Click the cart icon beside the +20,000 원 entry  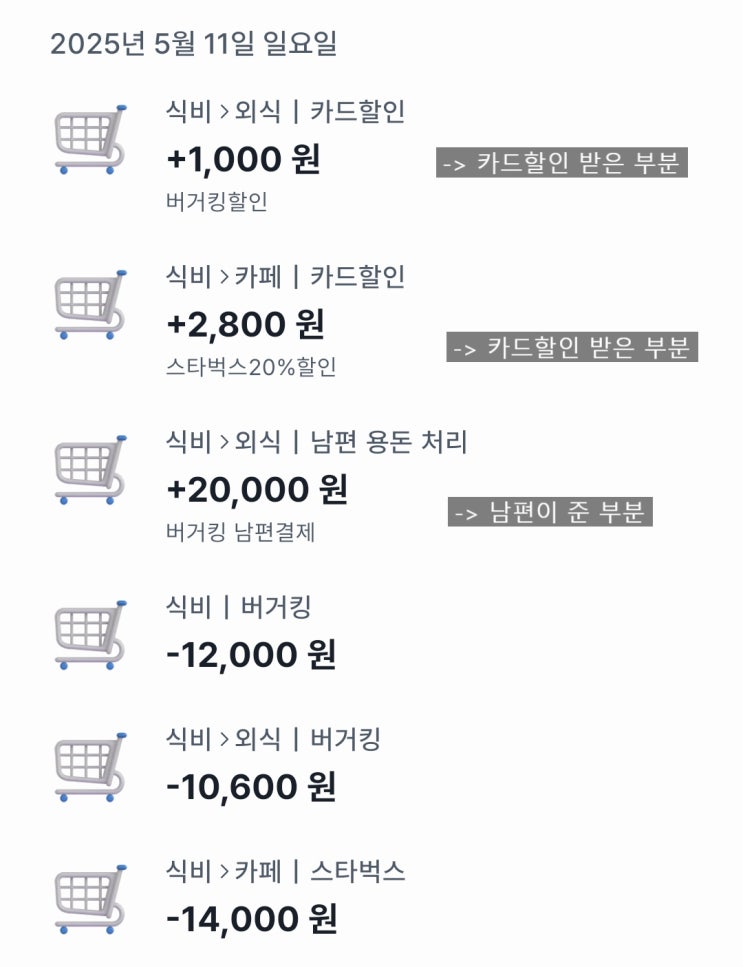click(x=90, y=470)
